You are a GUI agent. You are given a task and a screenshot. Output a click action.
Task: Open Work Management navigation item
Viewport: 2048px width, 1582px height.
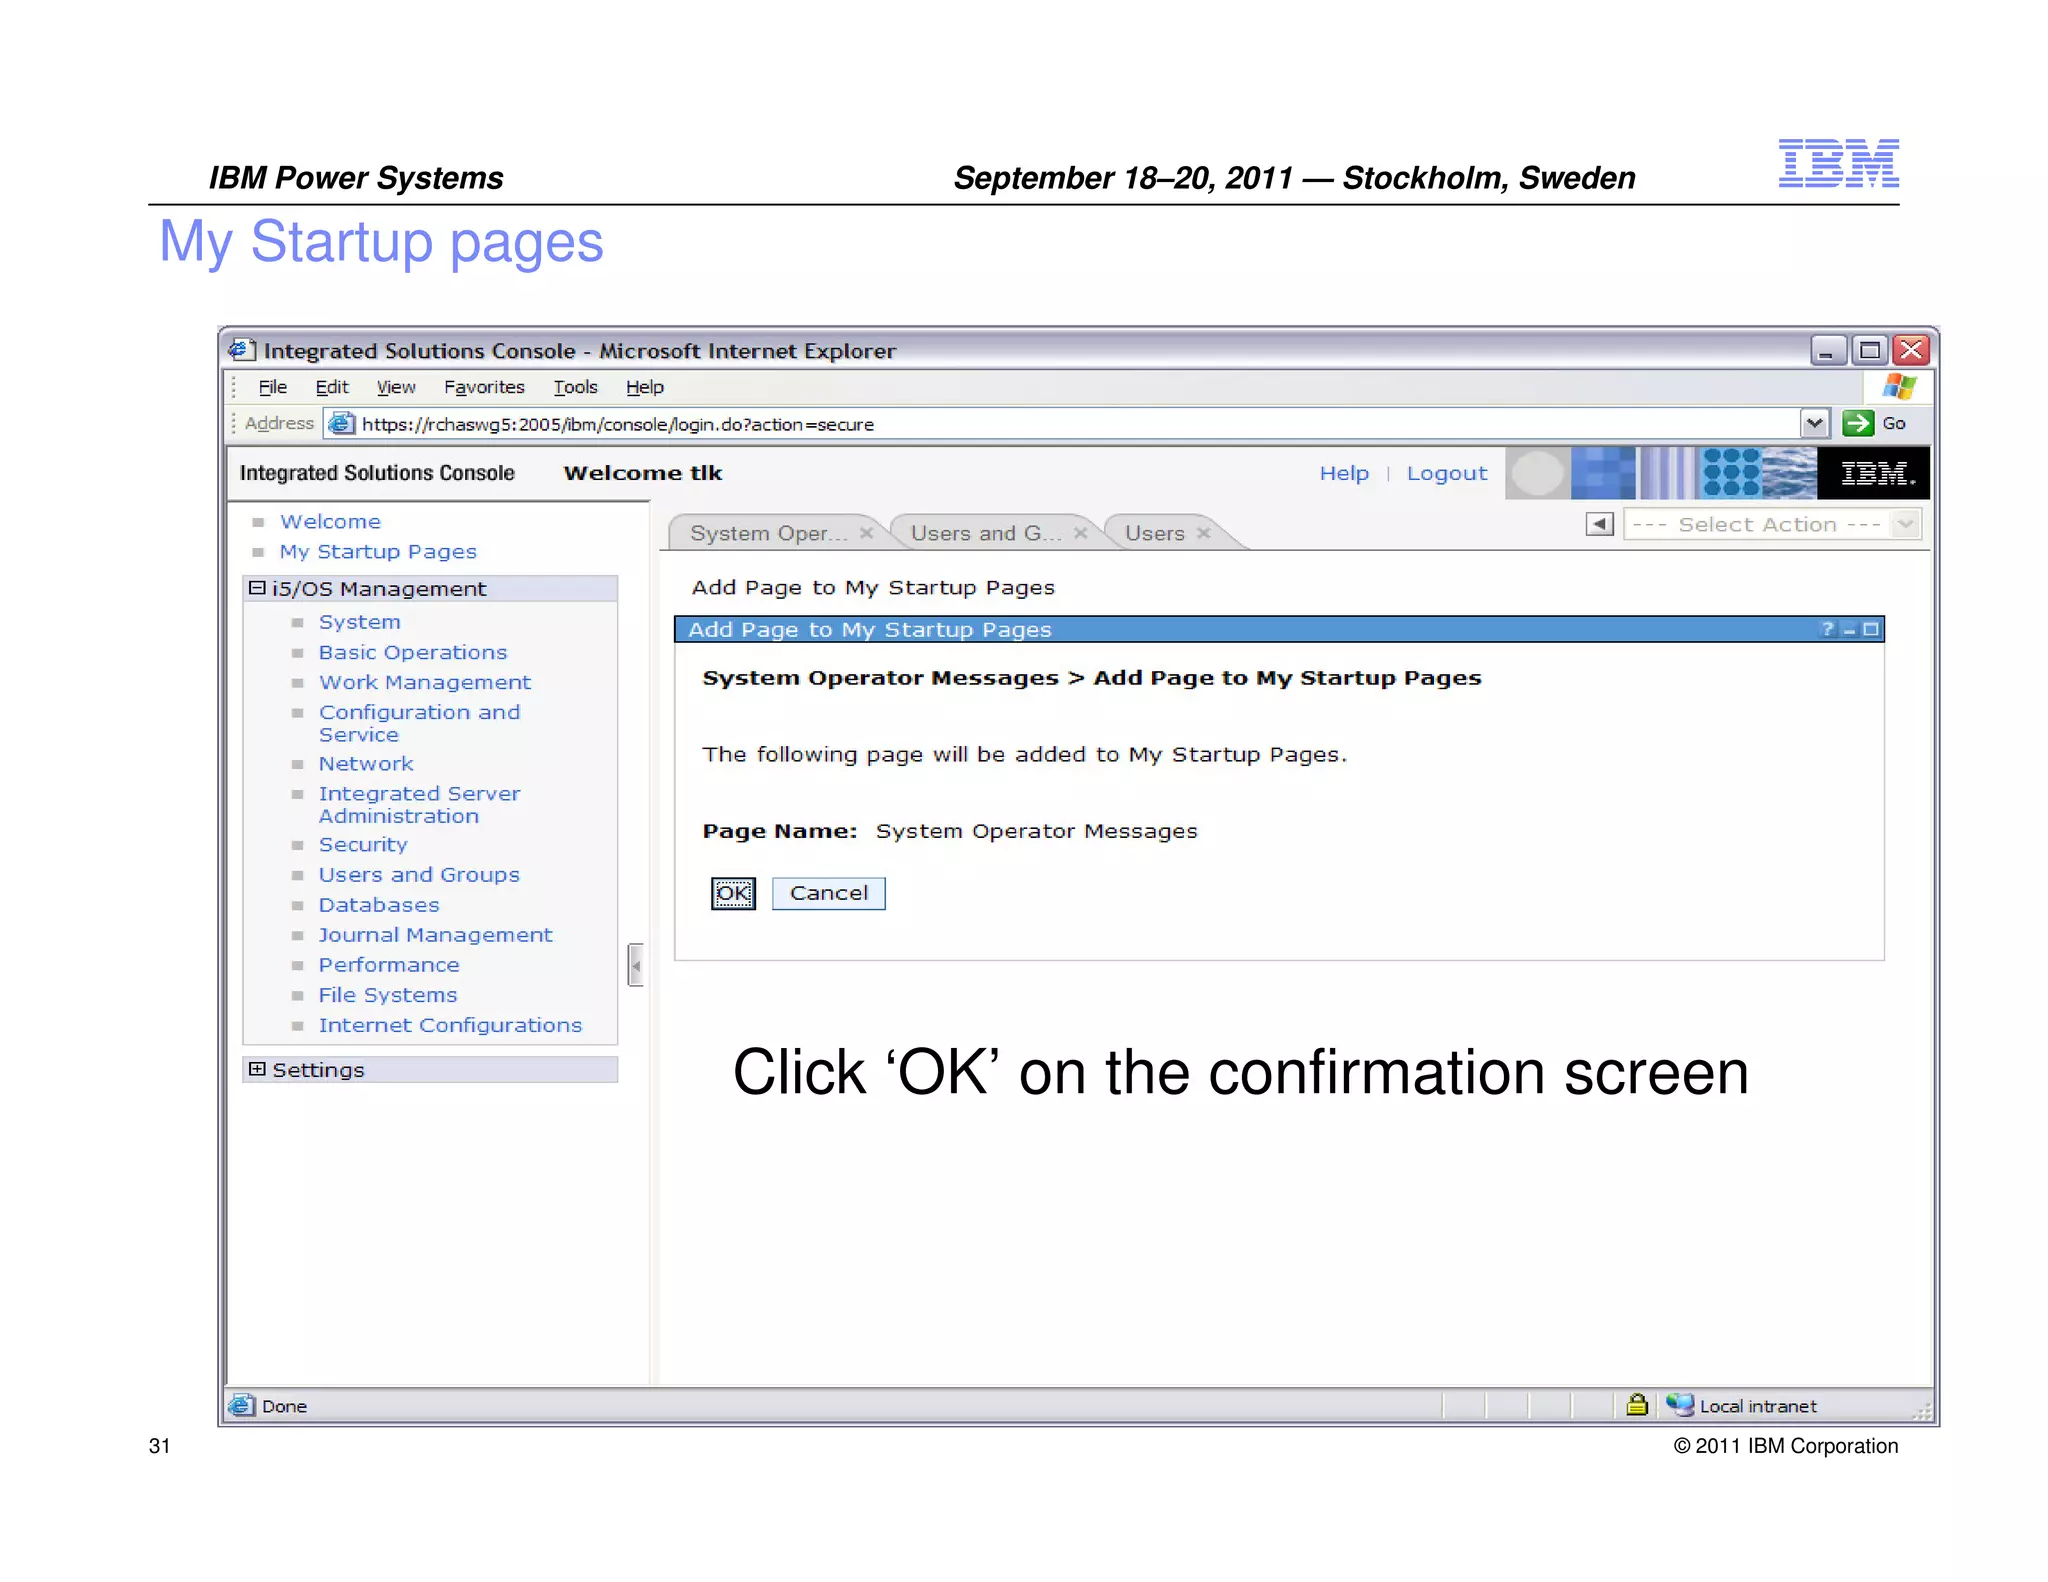pos(425,682)
